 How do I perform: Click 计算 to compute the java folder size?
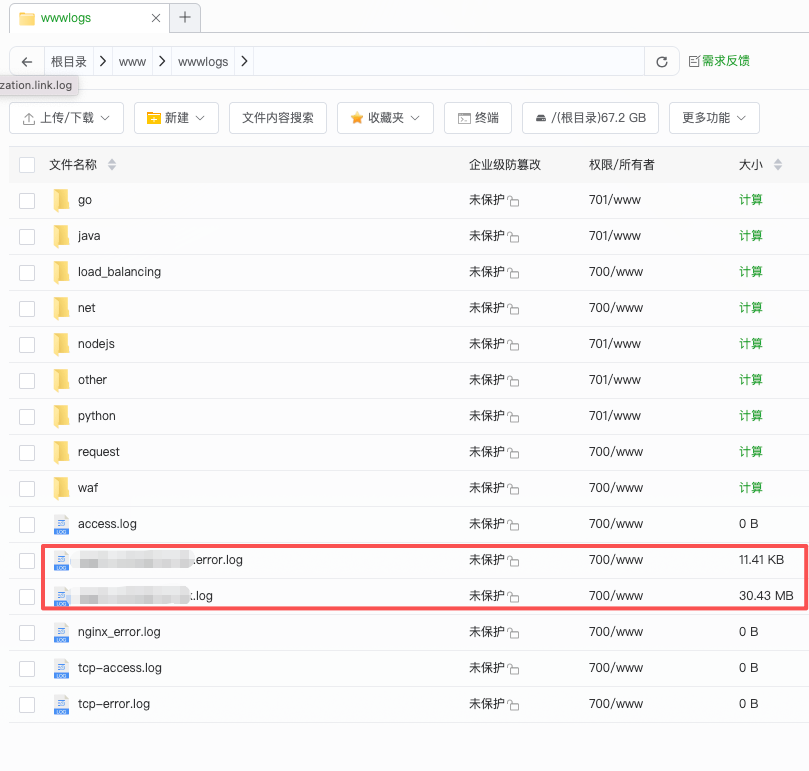(751, 236)
